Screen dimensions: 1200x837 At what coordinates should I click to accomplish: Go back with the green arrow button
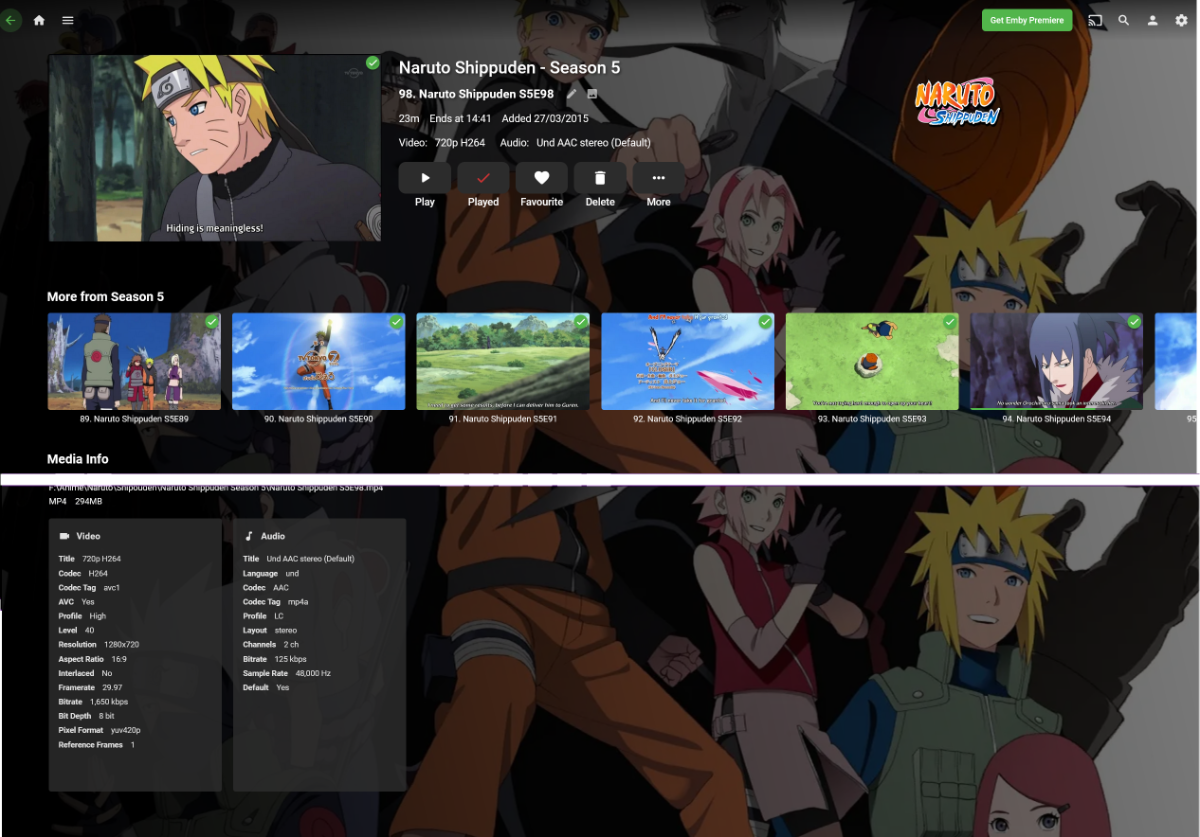point(10,20)
